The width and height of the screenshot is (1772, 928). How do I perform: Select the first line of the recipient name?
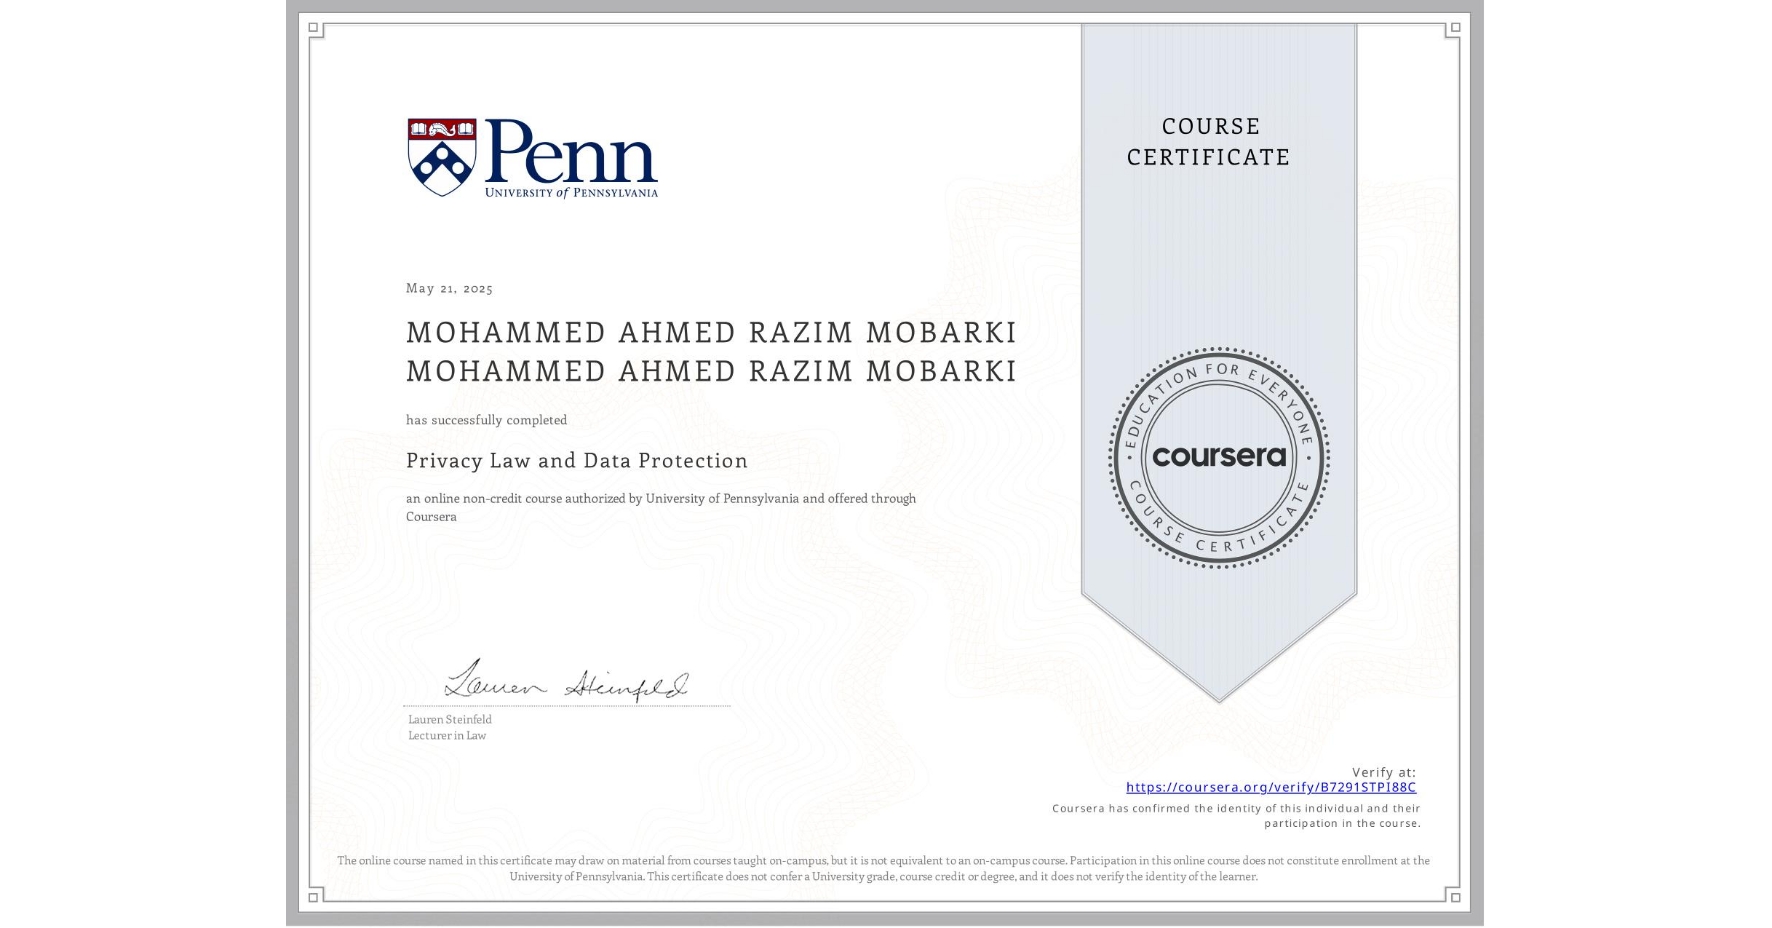click(711, 332)
